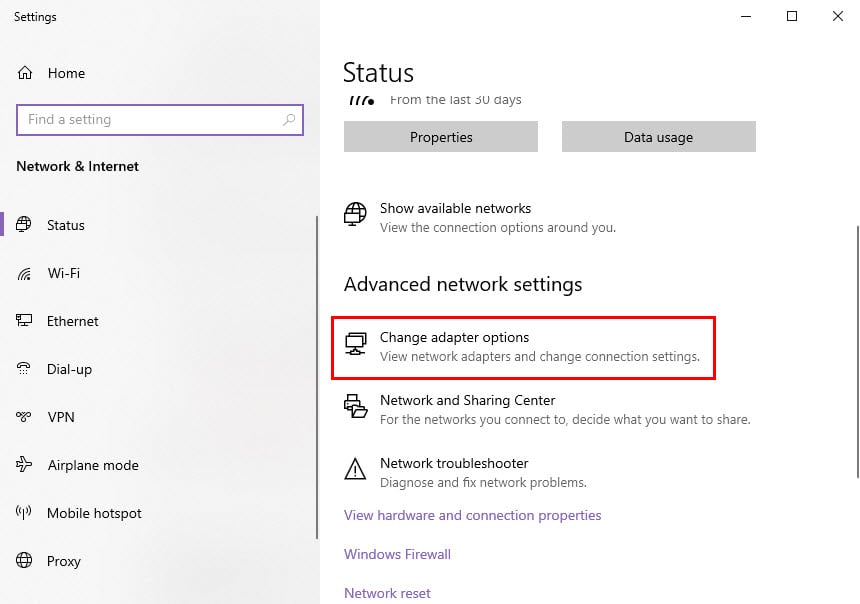This screenshot has width=860, height=604.
Task: Click the Proxy globe icon
Action: click(x=24, y=560)
